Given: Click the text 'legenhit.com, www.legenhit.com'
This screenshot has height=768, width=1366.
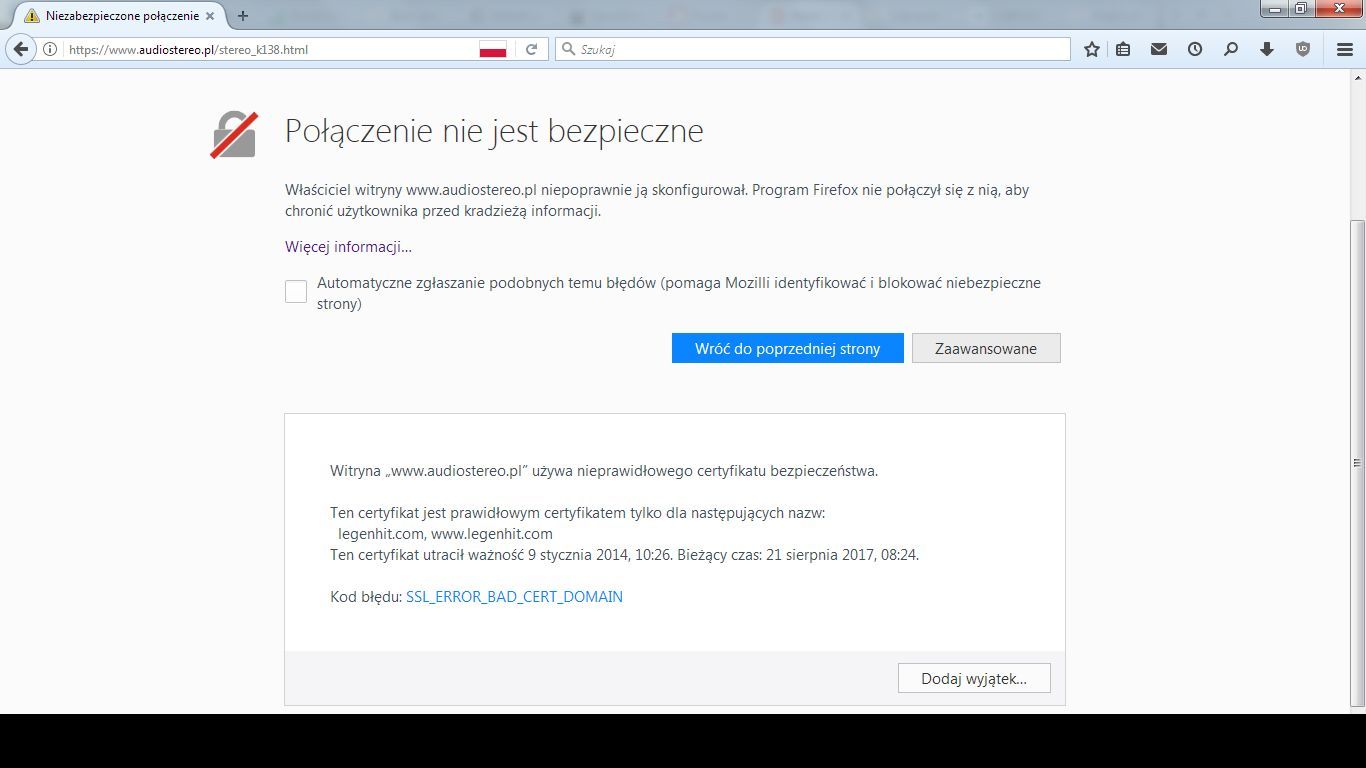Looking at the screenshot, I should (x=445, y=534).
